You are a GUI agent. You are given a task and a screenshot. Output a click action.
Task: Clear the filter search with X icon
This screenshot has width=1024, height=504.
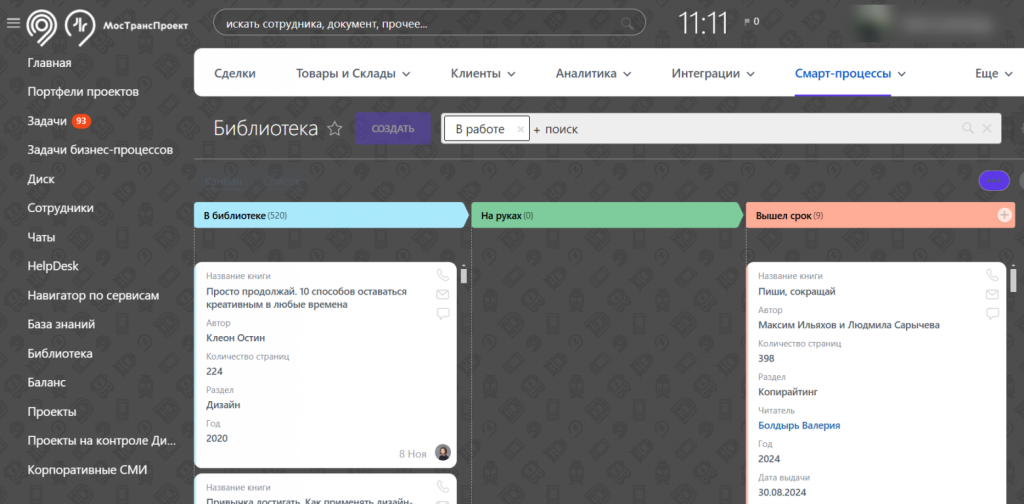[x=987, y=129]
